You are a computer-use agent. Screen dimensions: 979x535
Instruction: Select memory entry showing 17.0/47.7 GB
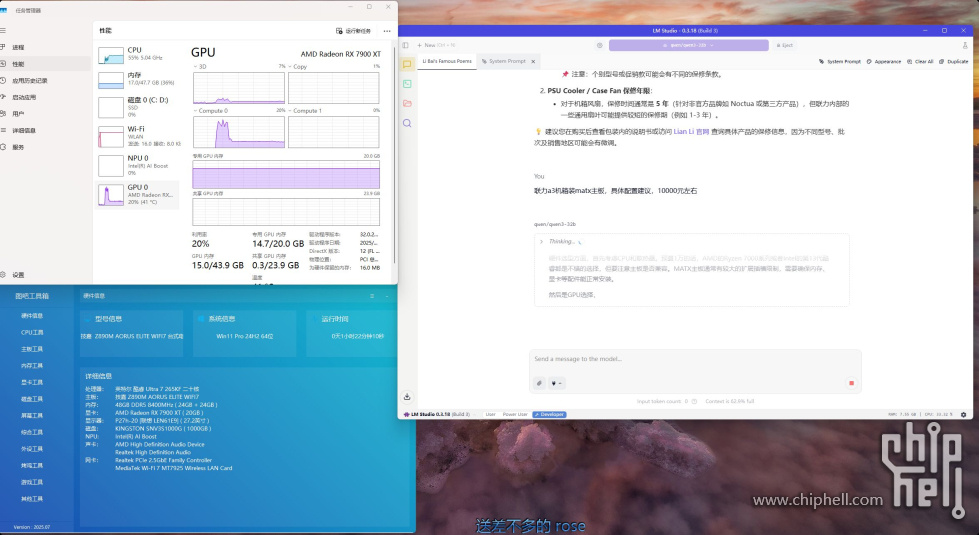pyautogui.click(x=137, y=79)
